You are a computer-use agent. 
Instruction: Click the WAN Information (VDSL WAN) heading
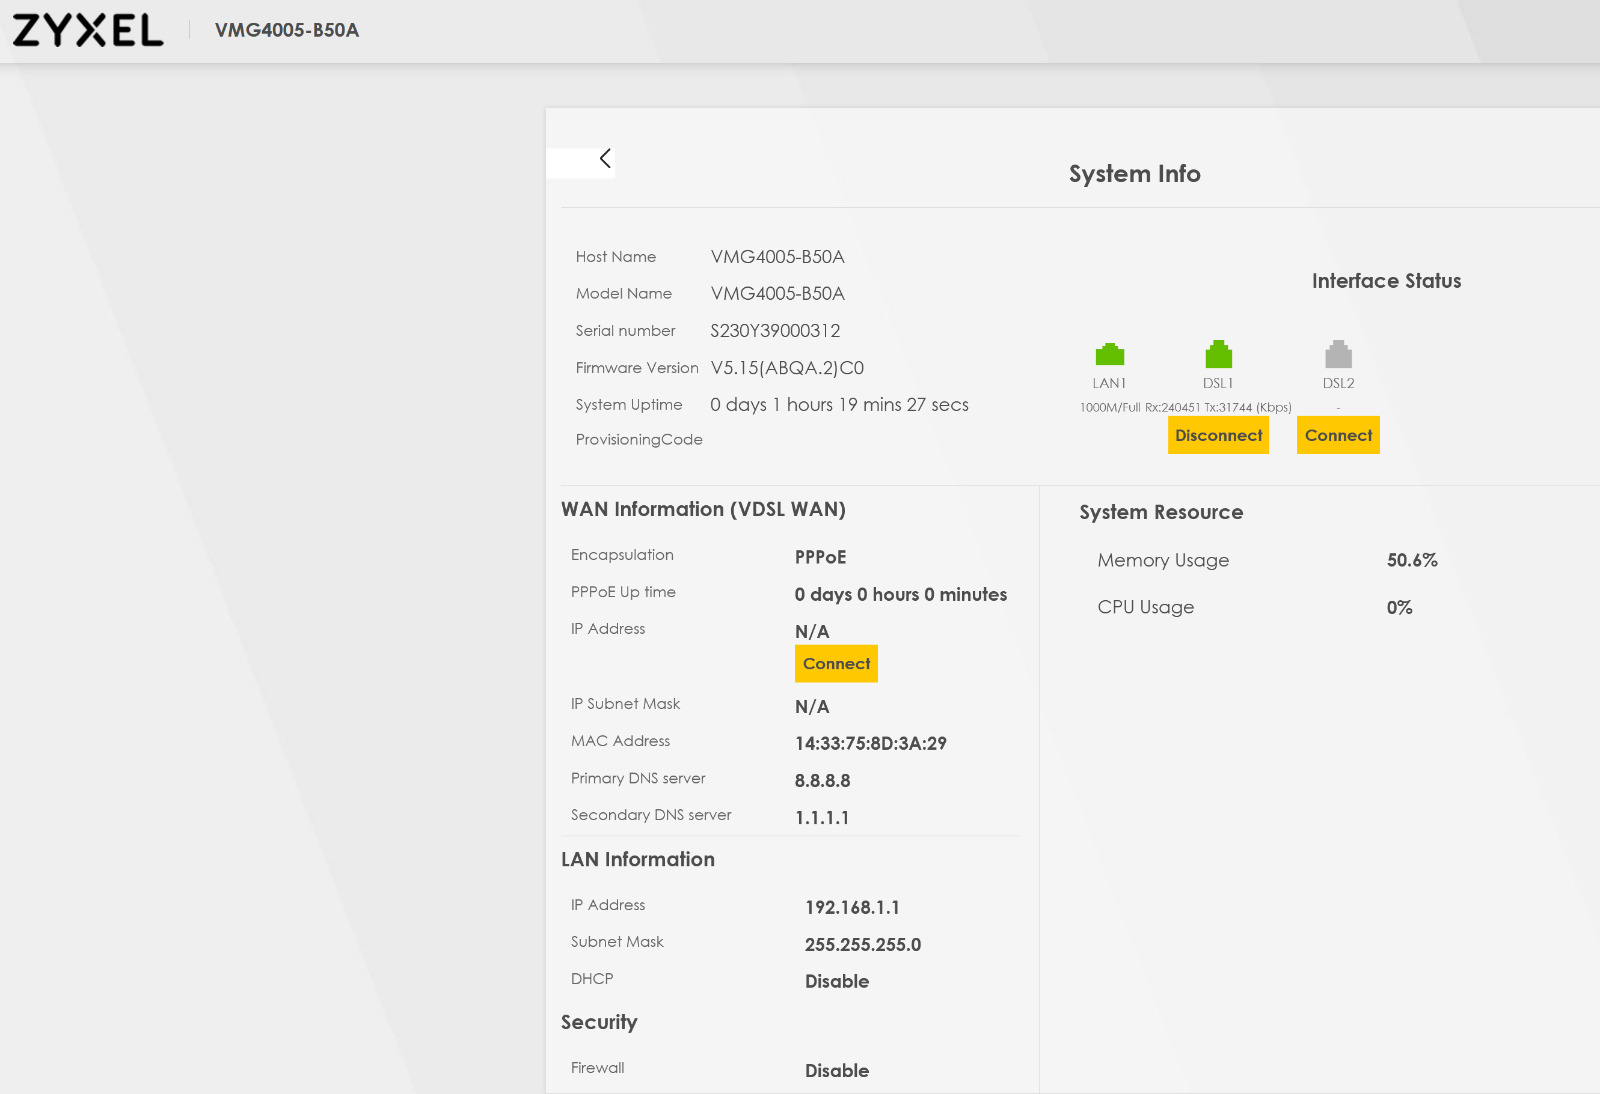point(703,510)
